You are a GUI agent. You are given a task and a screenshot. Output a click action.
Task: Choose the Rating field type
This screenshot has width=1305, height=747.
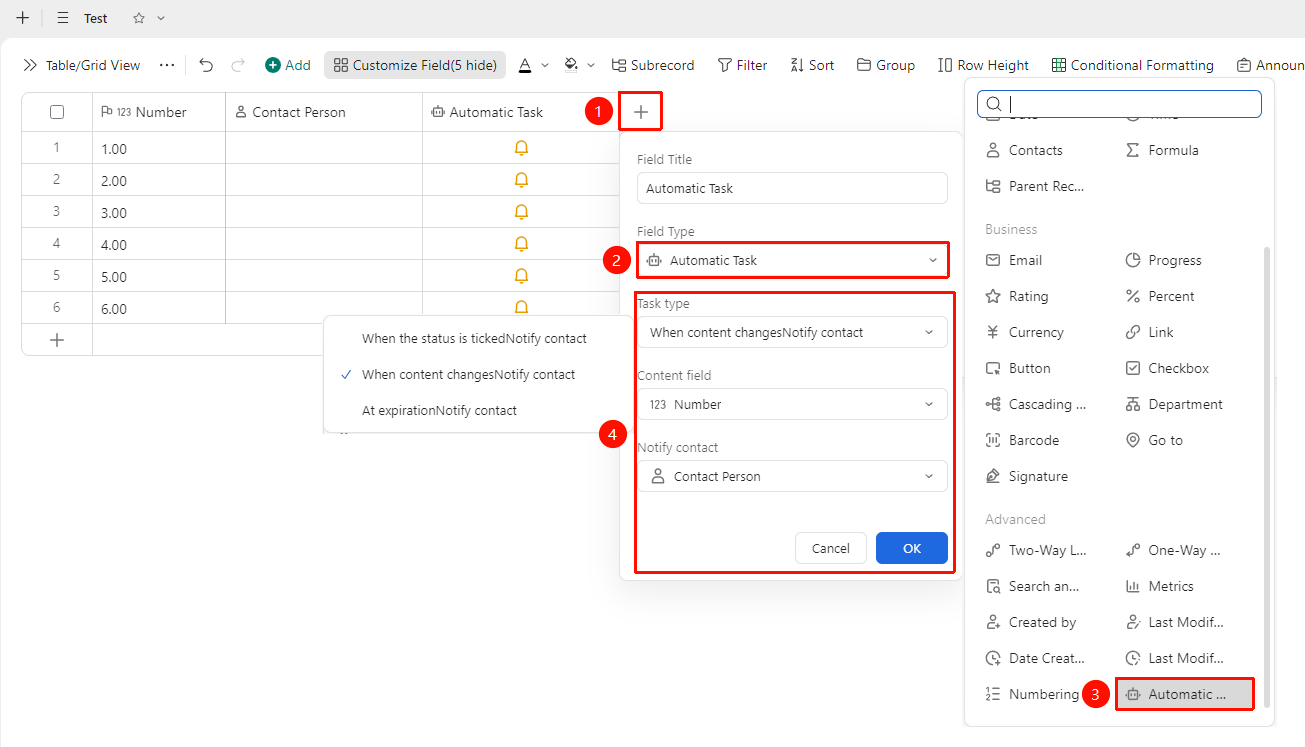point(1017,296)
